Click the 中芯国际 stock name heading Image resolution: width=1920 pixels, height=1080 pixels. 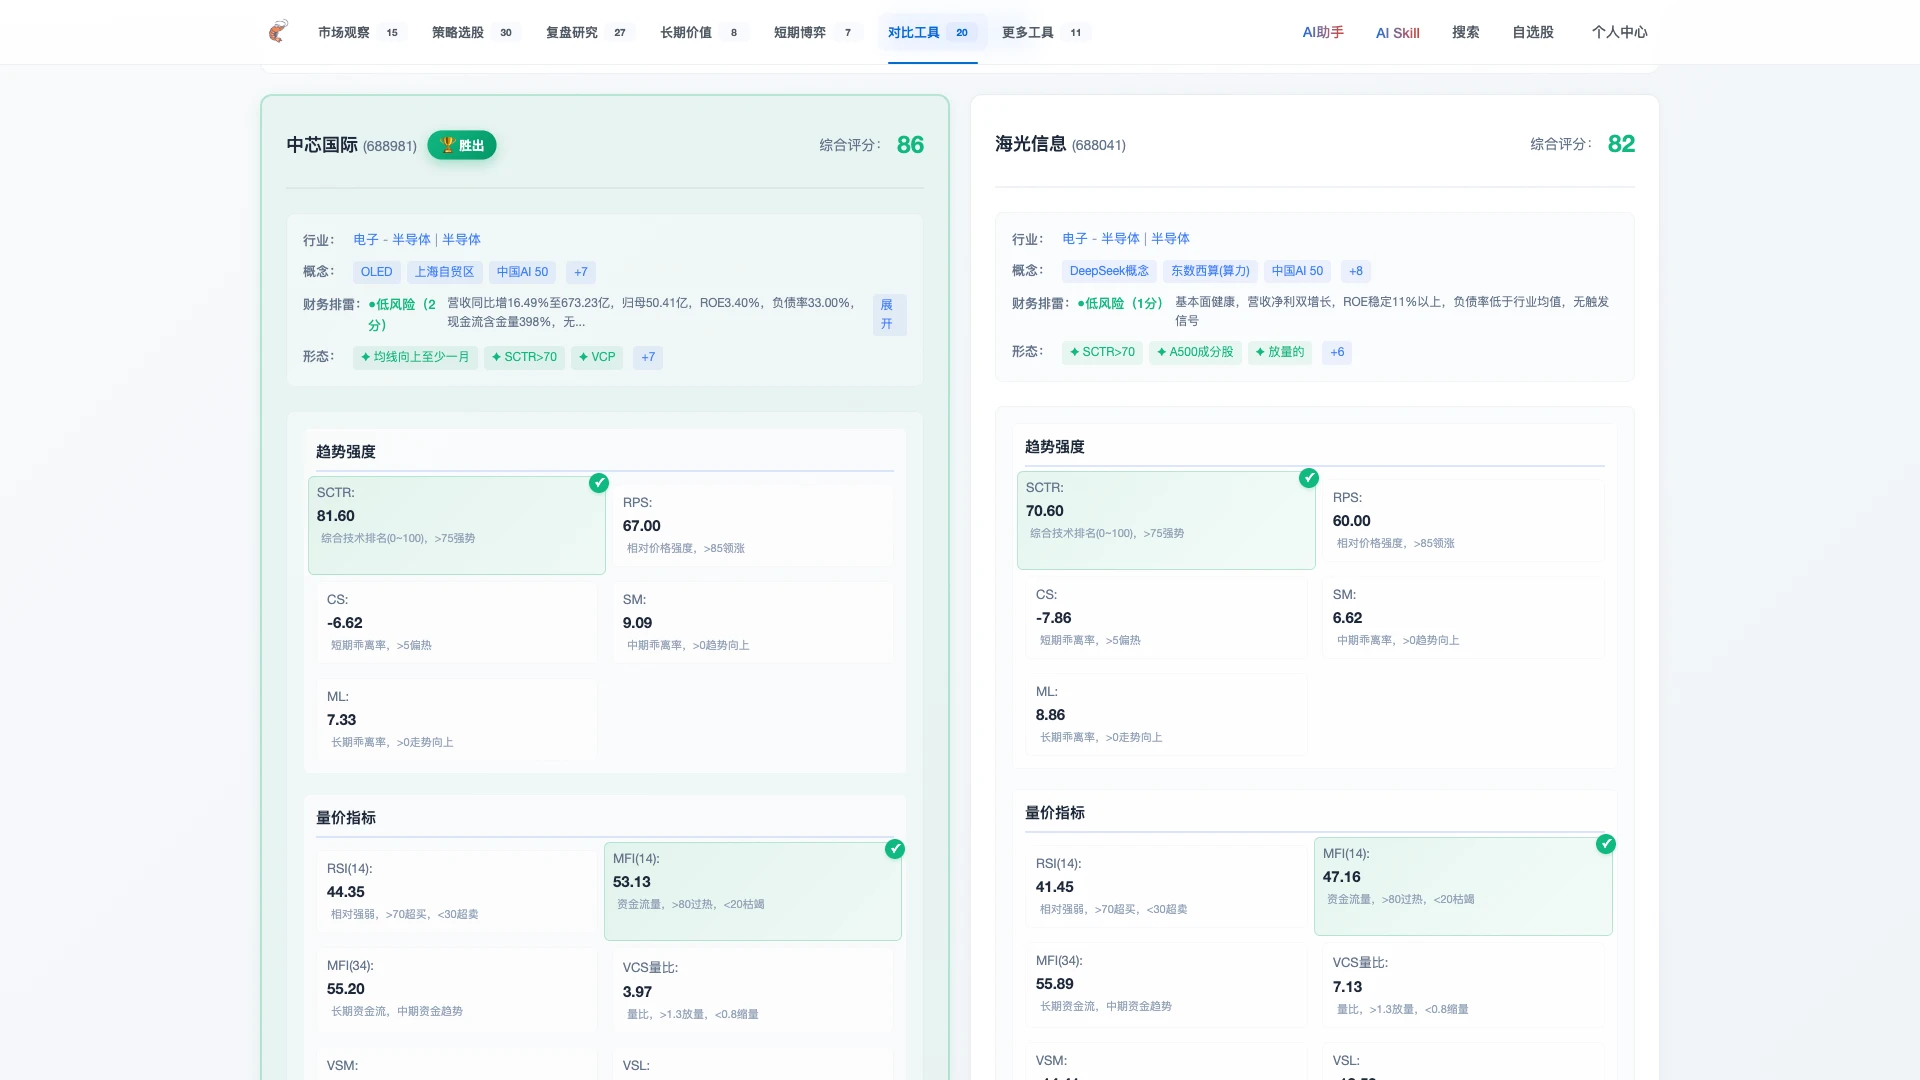pos(322,145)
